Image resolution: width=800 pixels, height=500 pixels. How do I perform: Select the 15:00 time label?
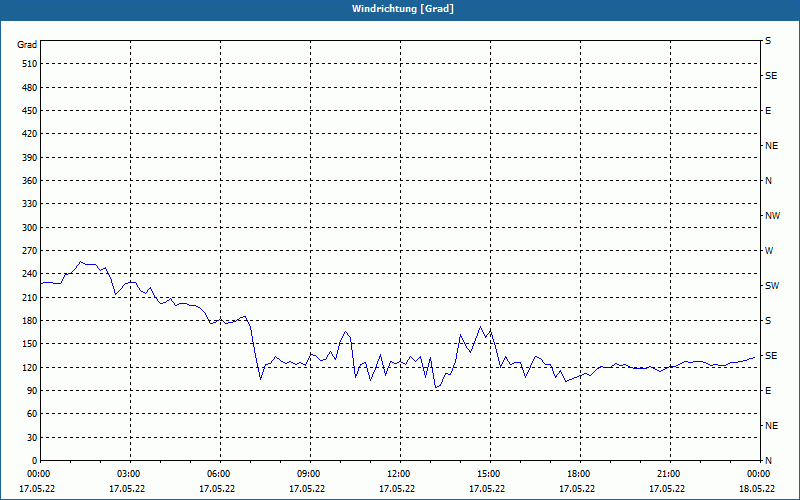(490, 474)
